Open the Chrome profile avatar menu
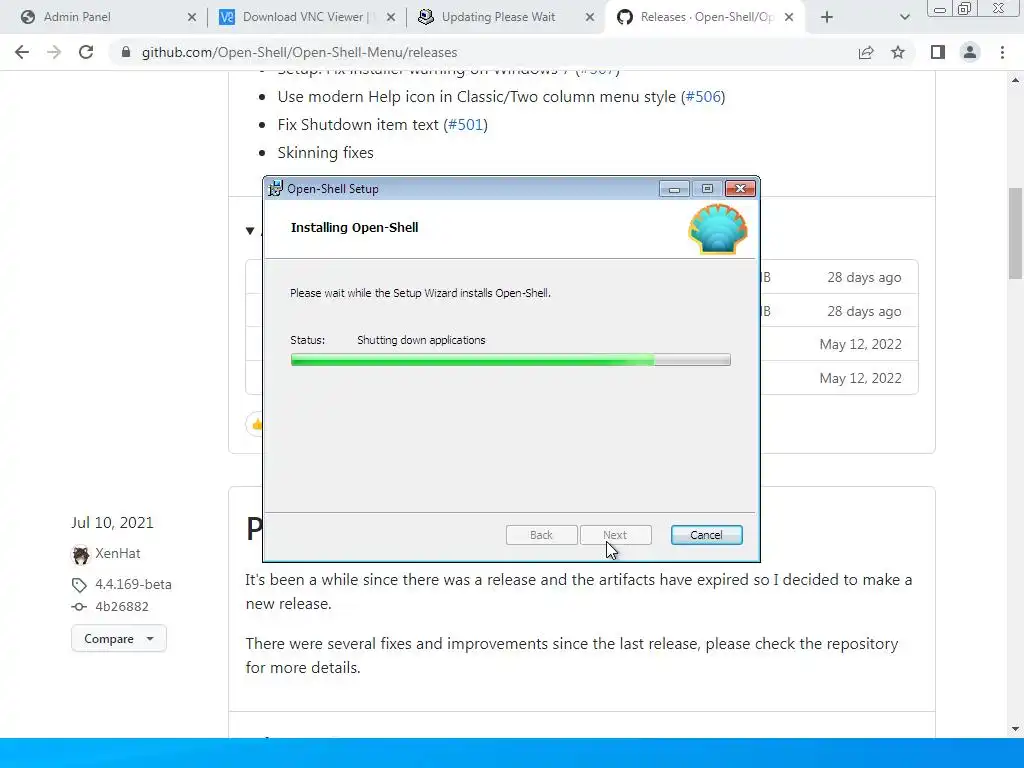 click(x=970, y=52)
